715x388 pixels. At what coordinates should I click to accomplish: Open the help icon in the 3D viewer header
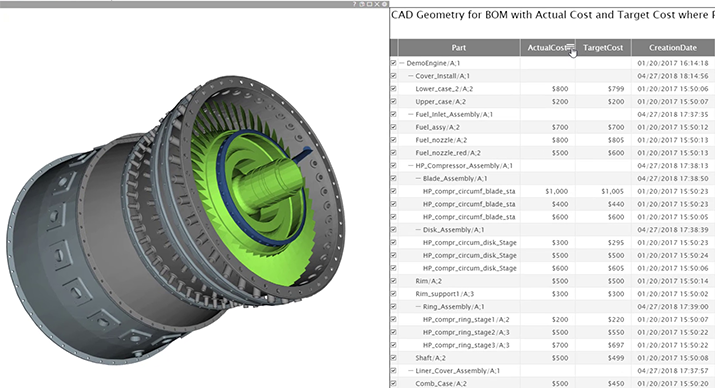[x=354, y=4]
